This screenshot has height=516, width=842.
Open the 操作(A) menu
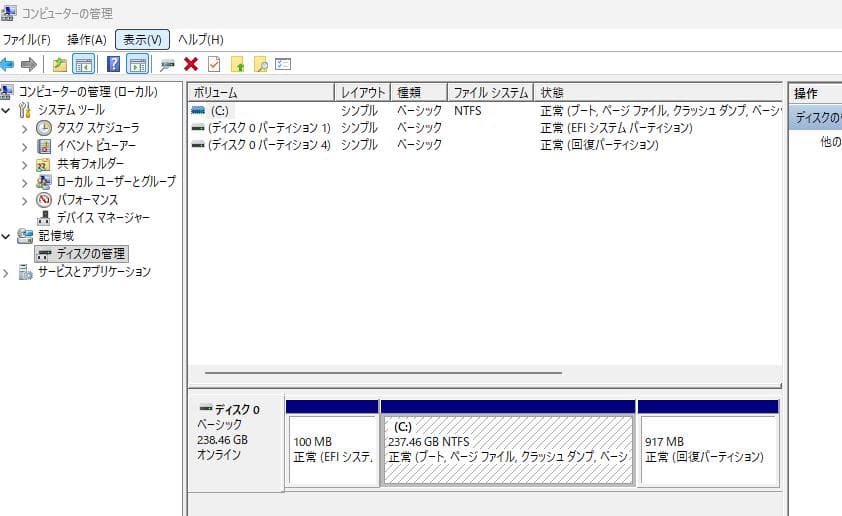pos(86,40)
